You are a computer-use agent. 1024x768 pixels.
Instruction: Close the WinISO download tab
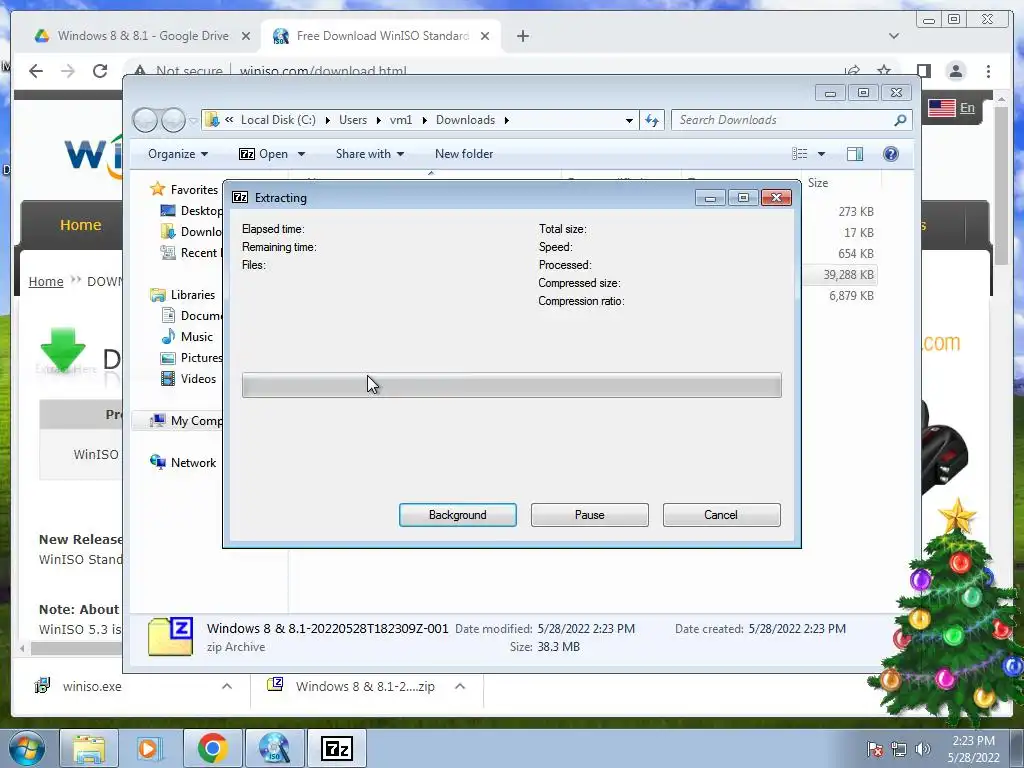(485, 36)
